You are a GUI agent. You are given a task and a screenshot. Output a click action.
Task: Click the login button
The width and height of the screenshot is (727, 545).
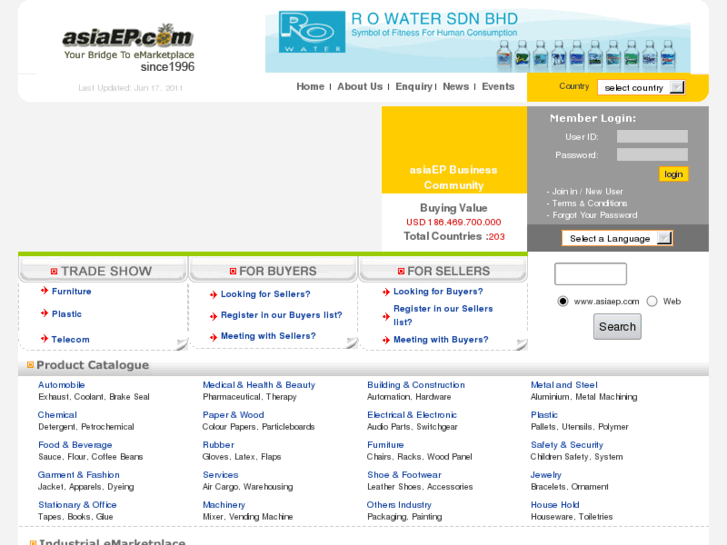pyautogui.click(x=673, y=174)
